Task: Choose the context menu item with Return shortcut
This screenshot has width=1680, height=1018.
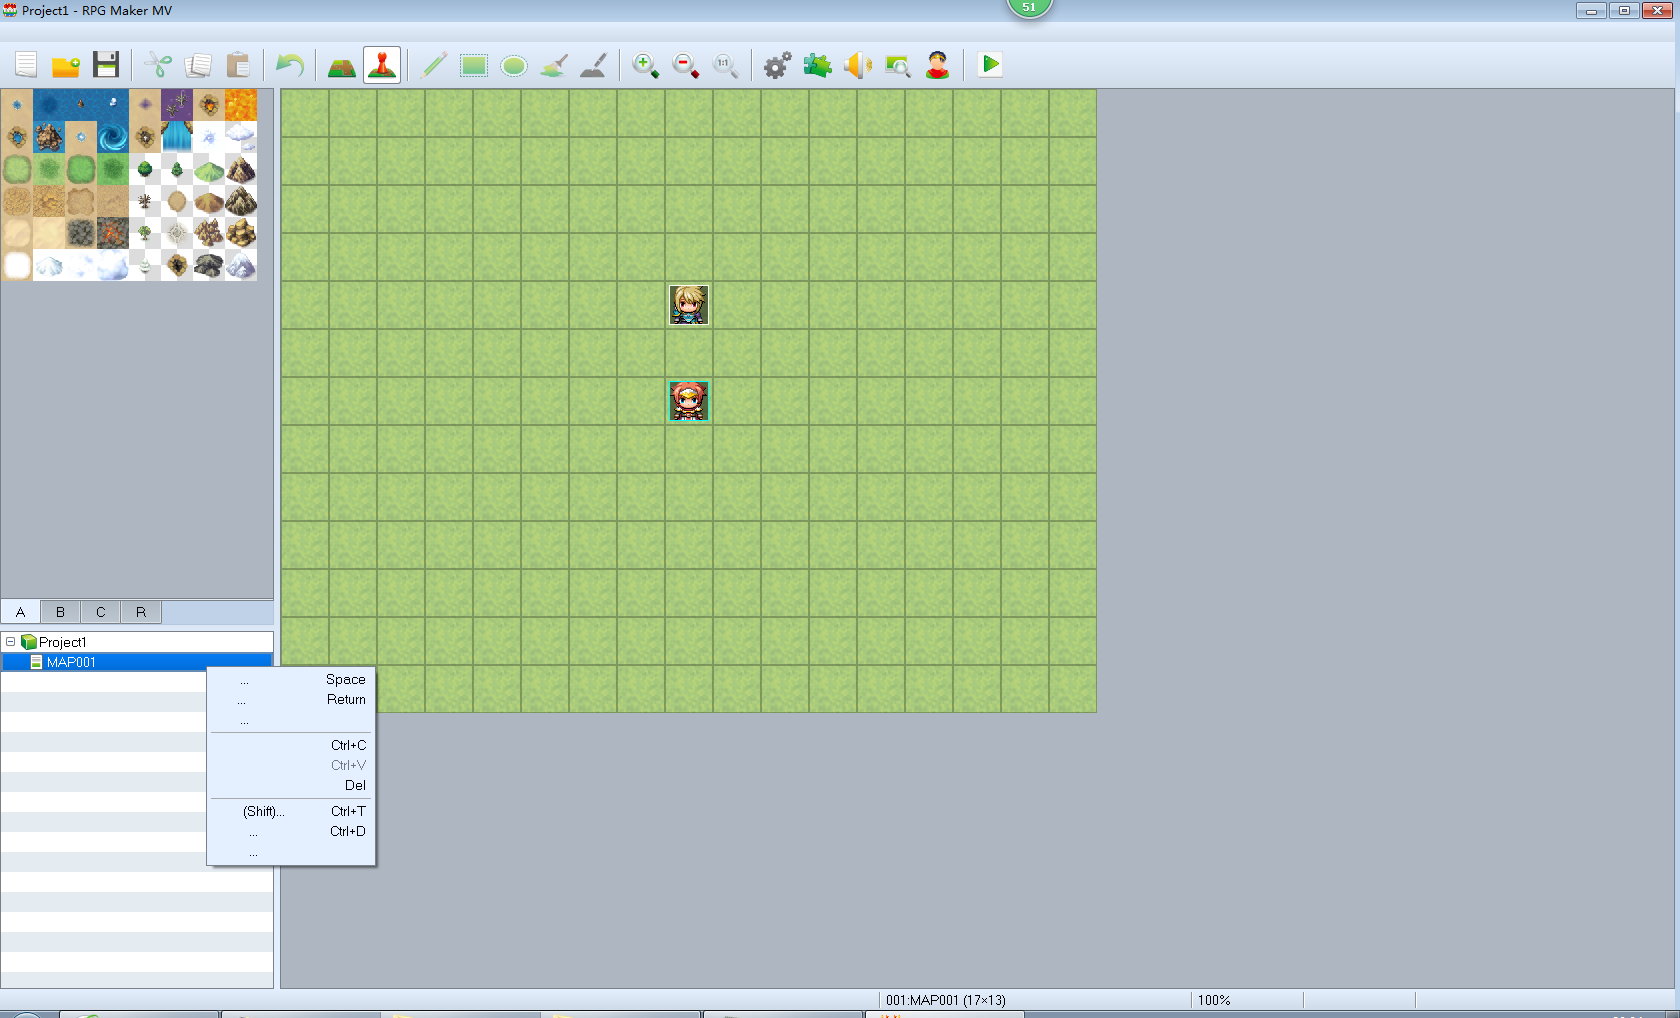Action: pyautogui.click(x=291, y=699)
